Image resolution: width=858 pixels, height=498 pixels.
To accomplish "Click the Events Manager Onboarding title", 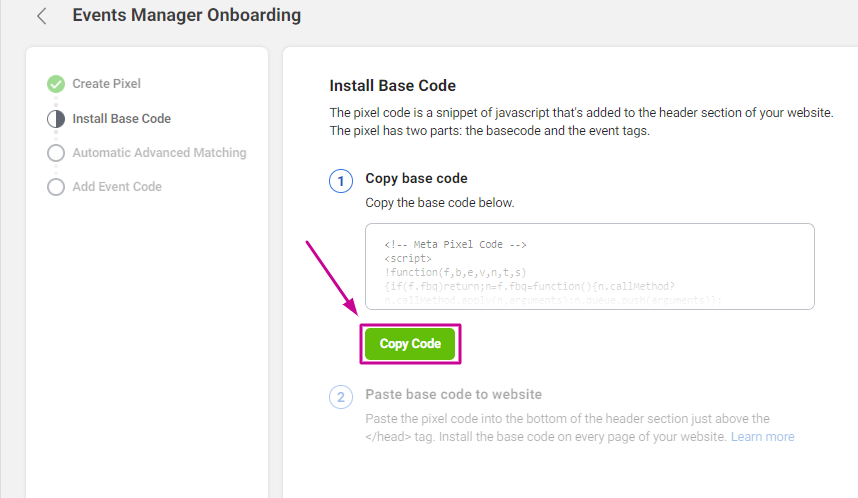I will point(187,15).
